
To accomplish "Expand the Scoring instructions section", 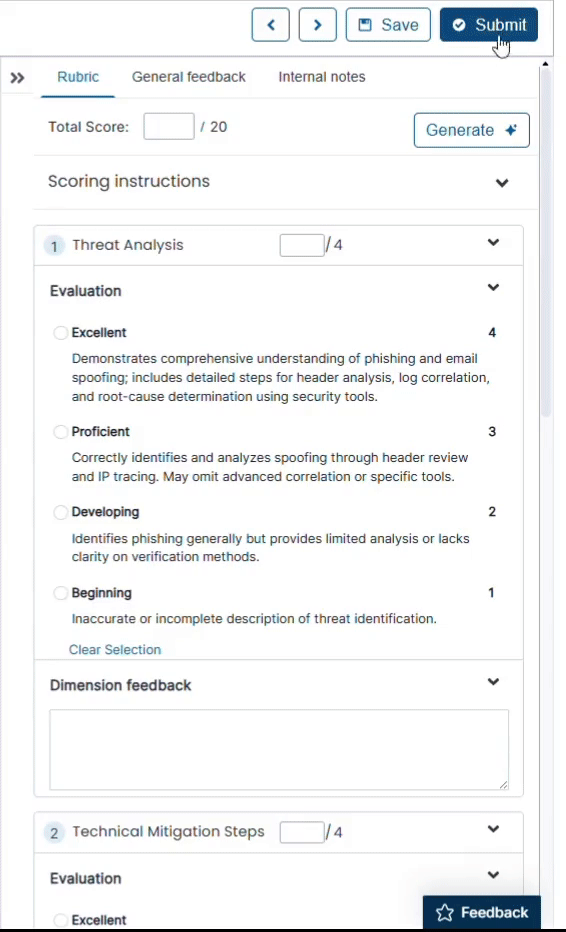I will tap(502, 182).
